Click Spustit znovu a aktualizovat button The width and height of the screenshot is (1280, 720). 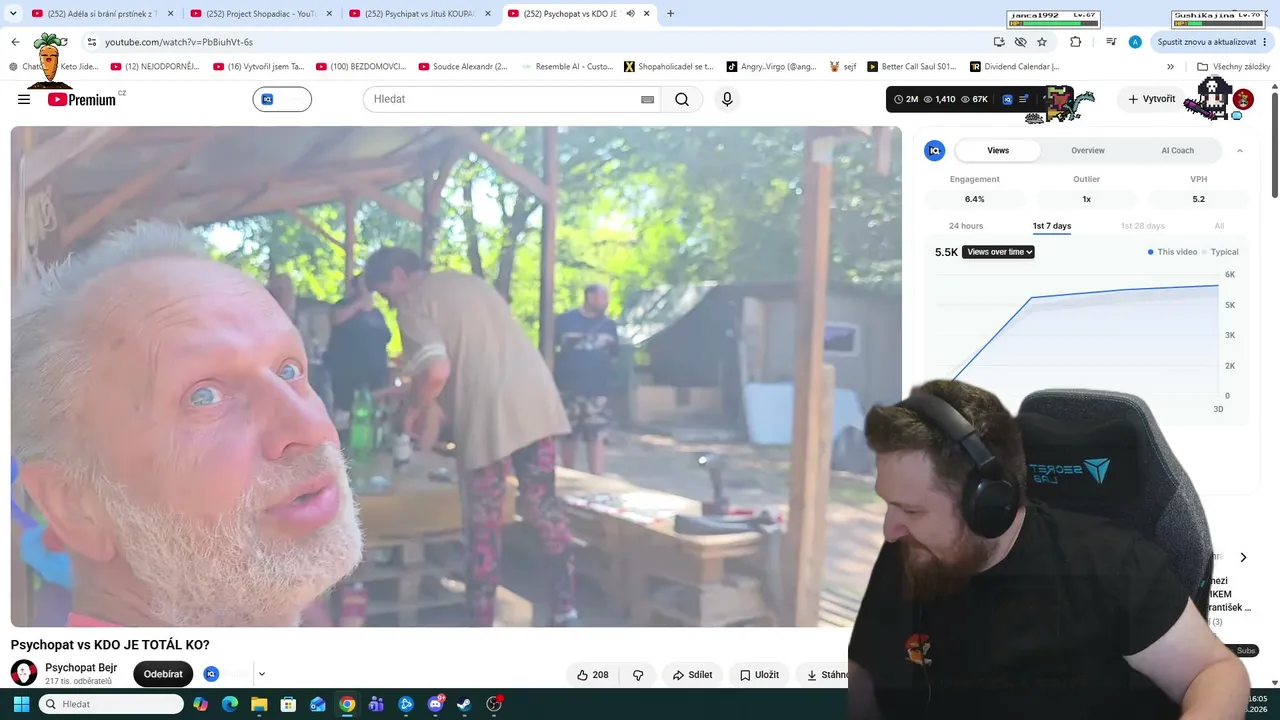click(1206, 42)
